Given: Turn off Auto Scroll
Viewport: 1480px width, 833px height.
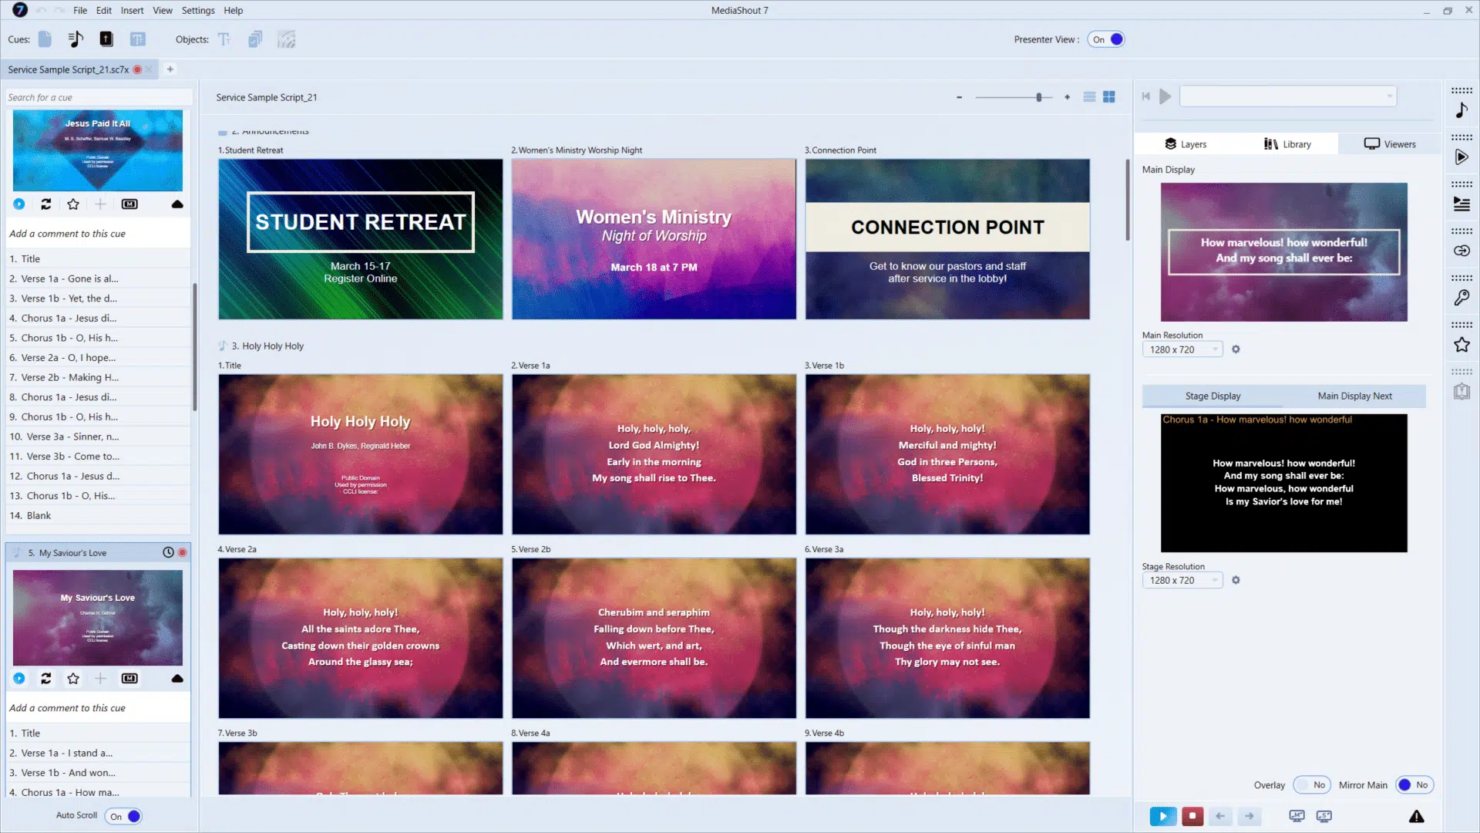Looking at the screenshot, I should pyautogui.click(x=123, y=816).
